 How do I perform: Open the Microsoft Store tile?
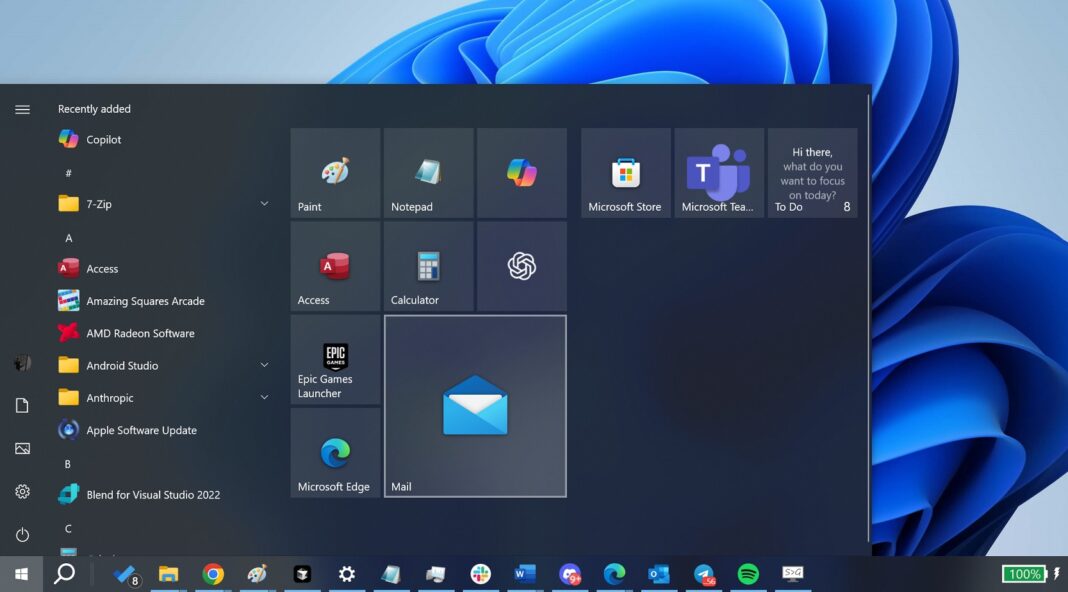(x=624, y=172)
